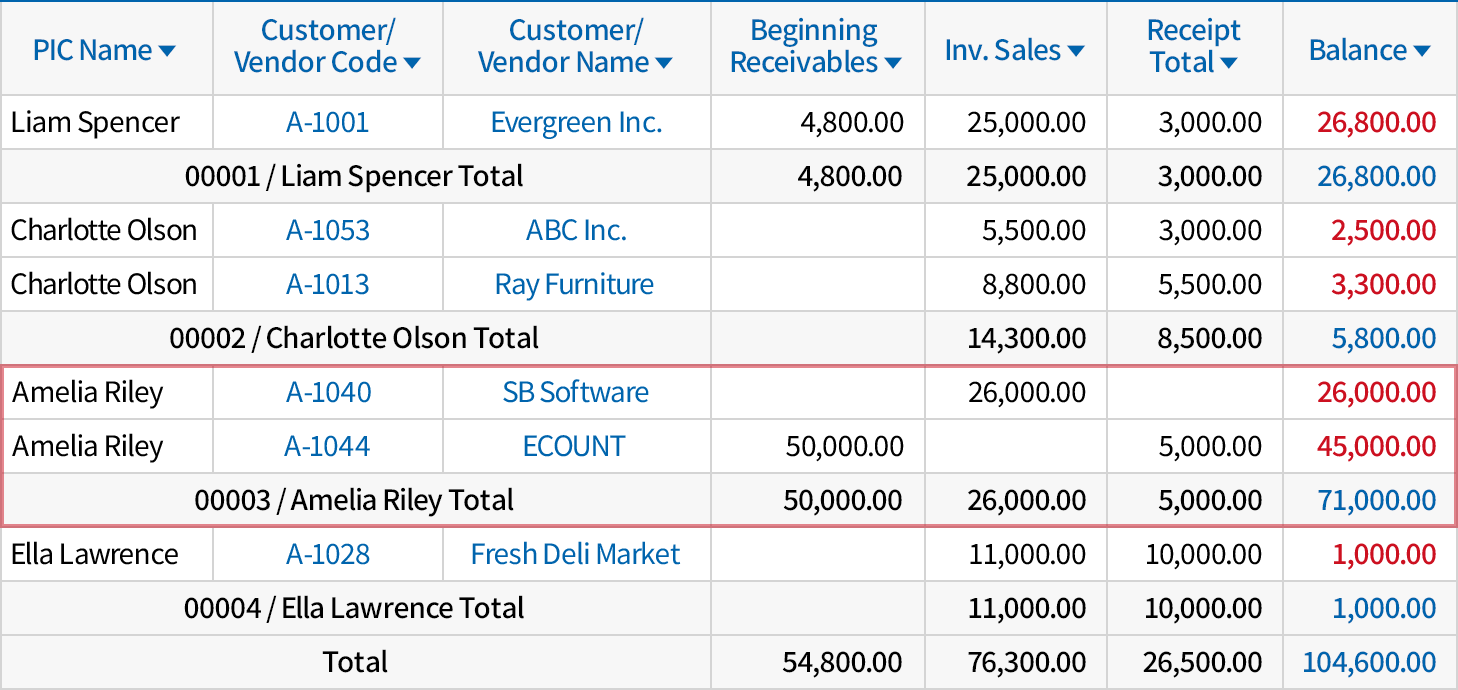Click customer code A-1040

[328, 393]
